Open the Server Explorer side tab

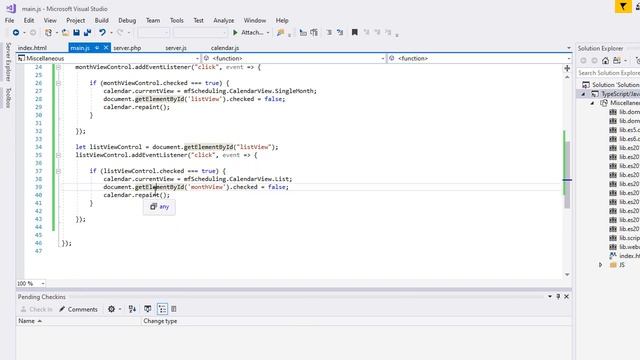coord(8,62)
